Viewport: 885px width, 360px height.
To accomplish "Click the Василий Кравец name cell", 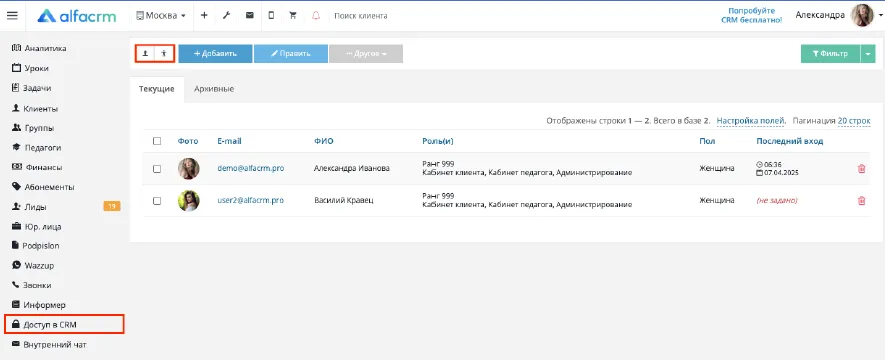I will point(344,200).
